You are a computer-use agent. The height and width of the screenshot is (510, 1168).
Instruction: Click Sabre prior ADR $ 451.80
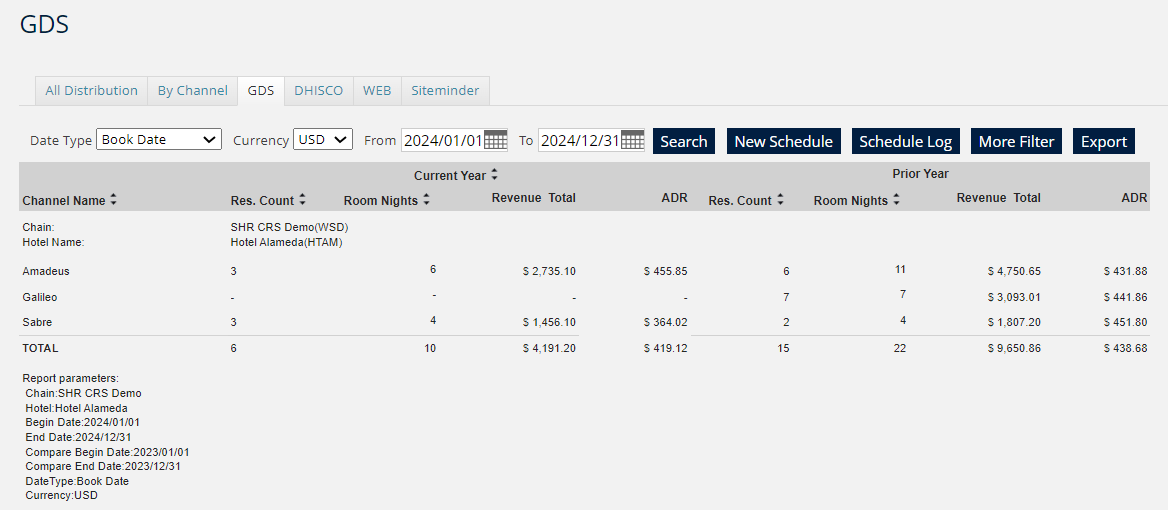tap(1126, 322)
